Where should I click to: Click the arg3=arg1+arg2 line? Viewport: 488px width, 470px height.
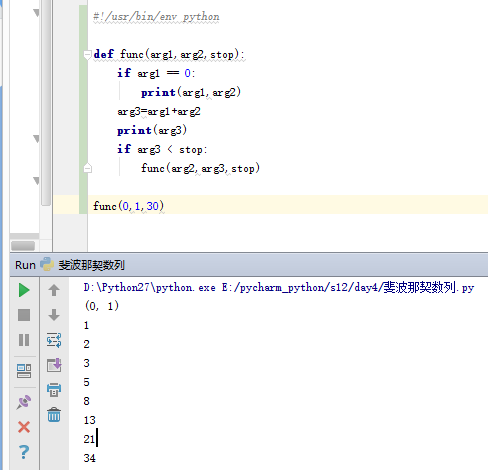click(x=159, y=111)
